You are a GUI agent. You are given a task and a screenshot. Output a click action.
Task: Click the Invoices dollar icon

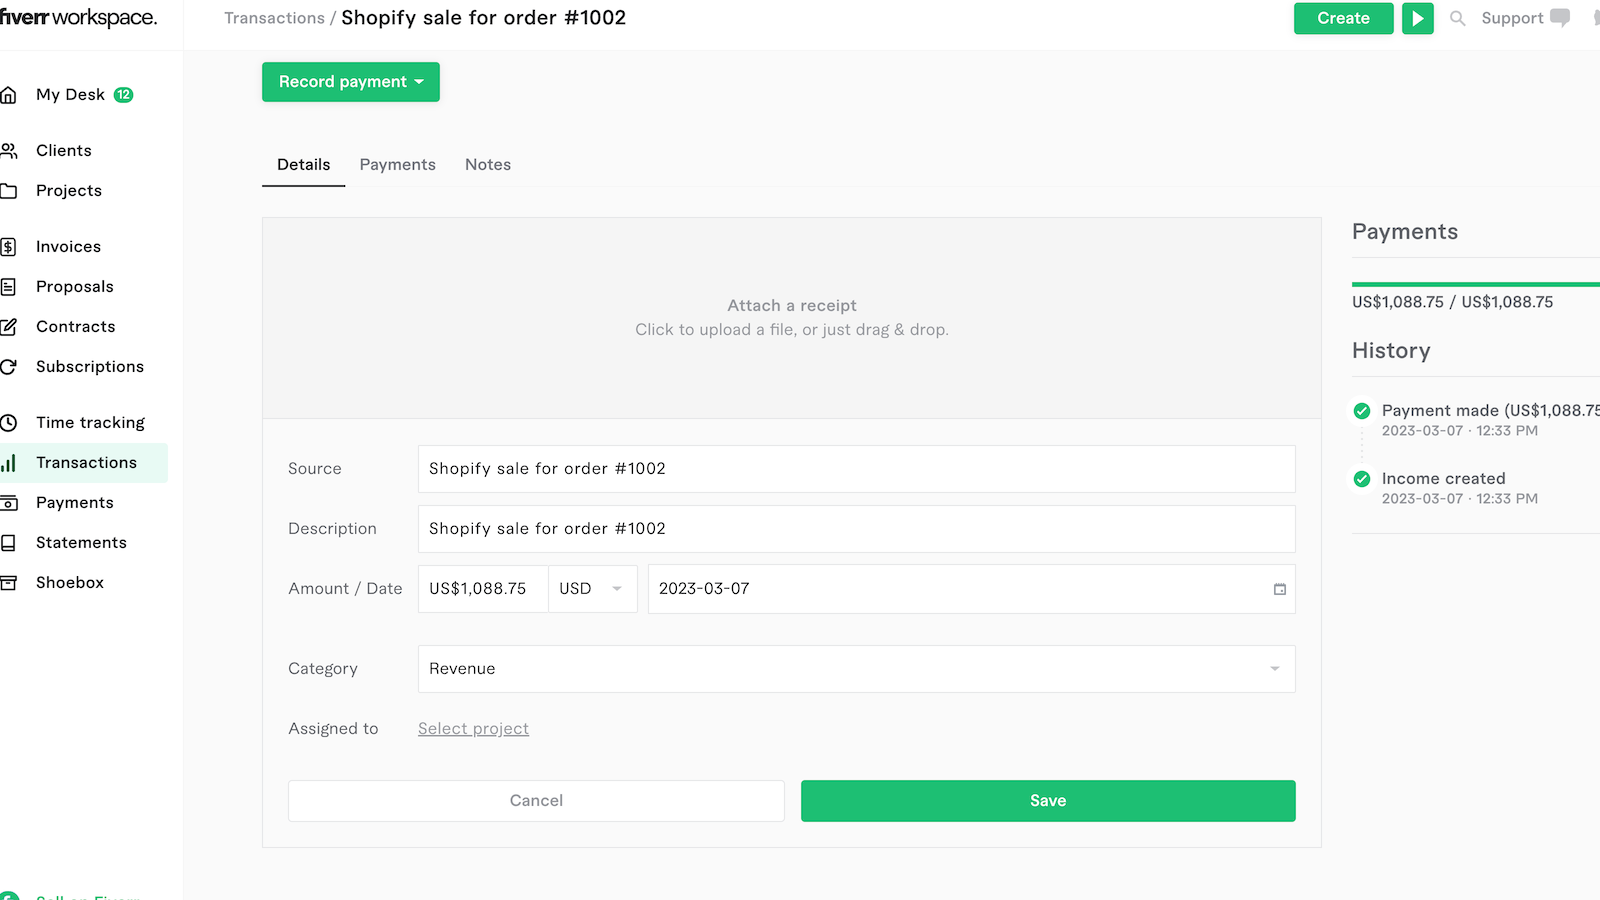point(8,247)
